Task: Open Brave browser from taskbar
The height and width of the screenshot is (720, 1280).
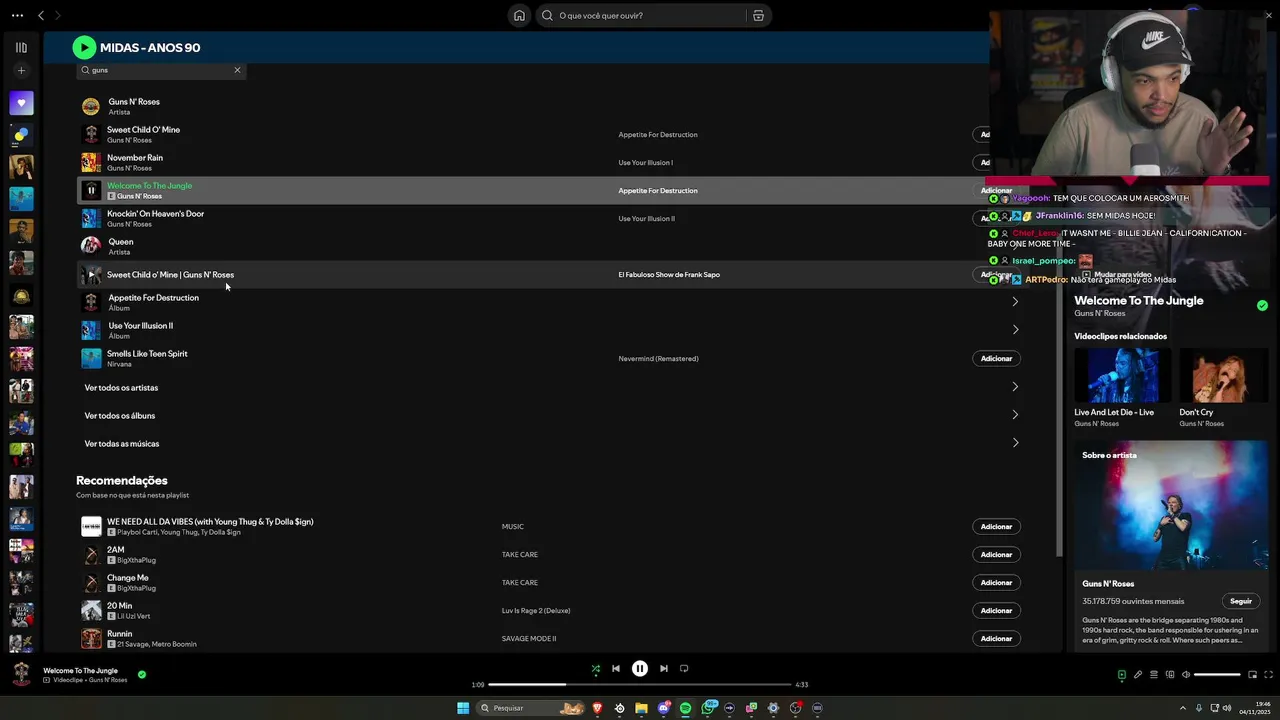Action: coord(597,708)
